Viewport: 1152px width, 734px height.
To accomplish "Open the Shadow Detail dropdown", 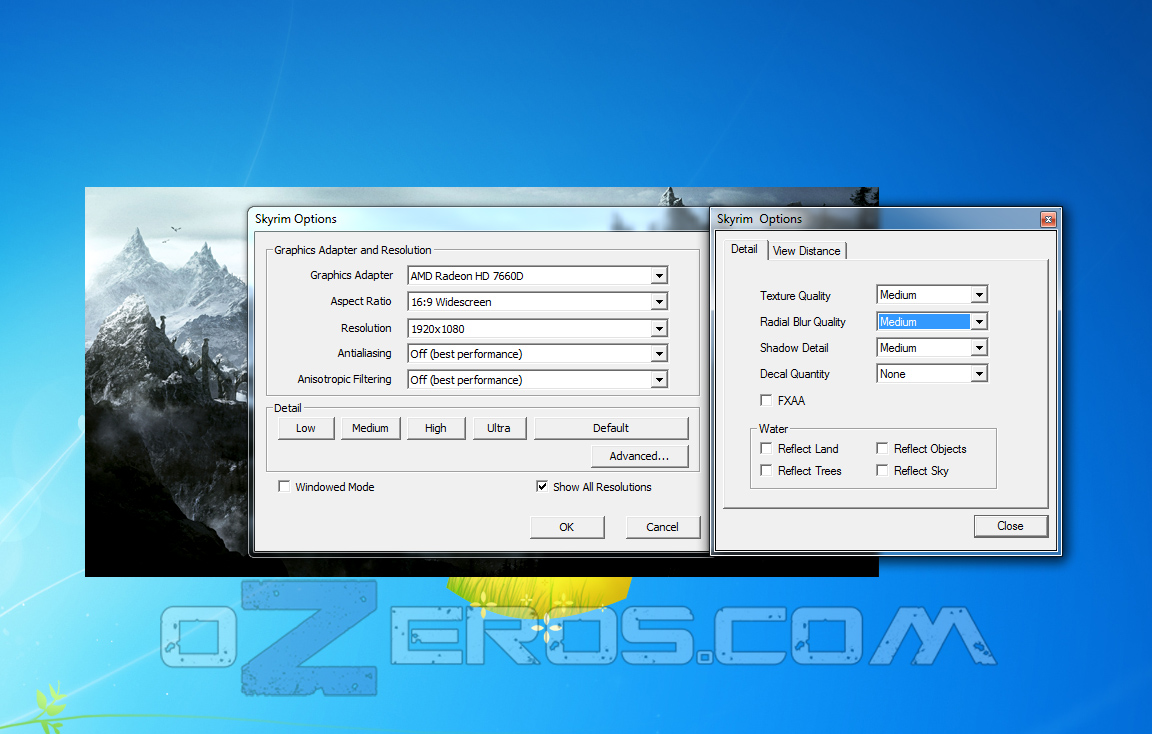I will pyautogui.click(x=932, y=348).
